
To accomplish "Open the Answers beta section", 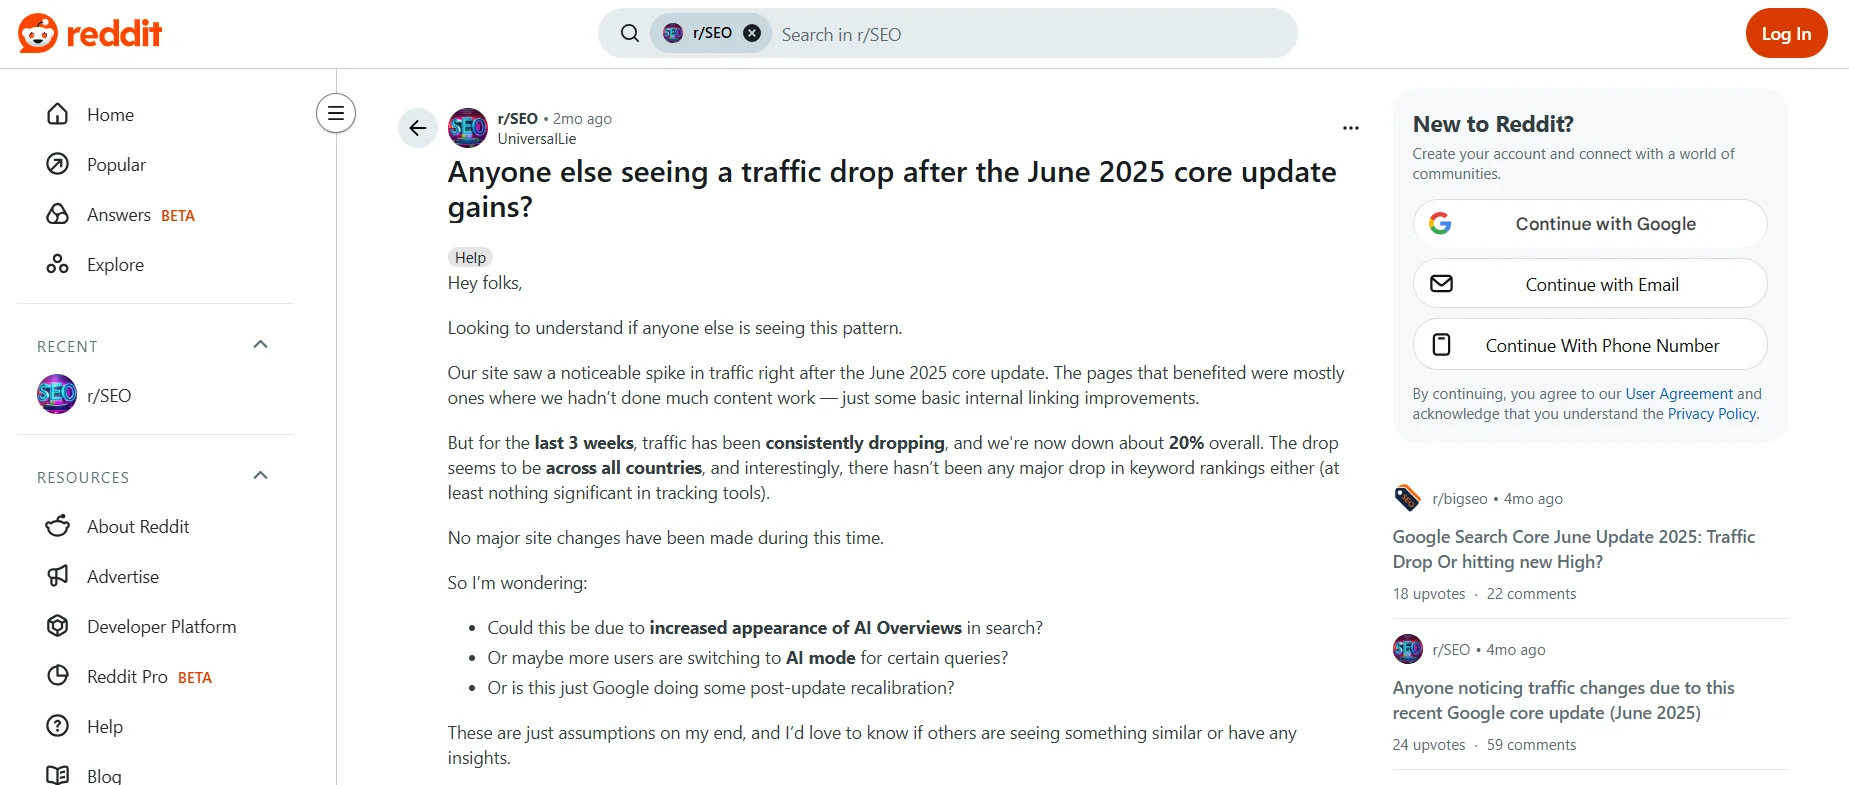I will [119, 214].
